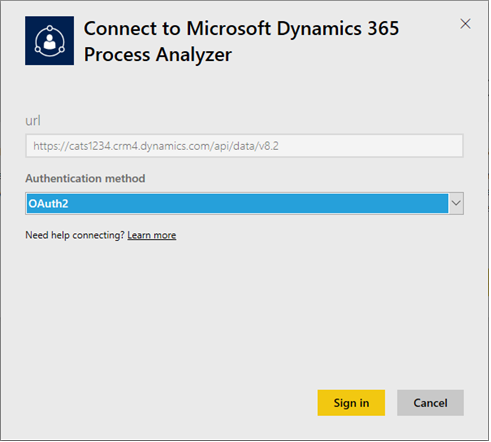Open the Authentication method dropdown arrow
The image size is (491, 442).
[456, 203]
